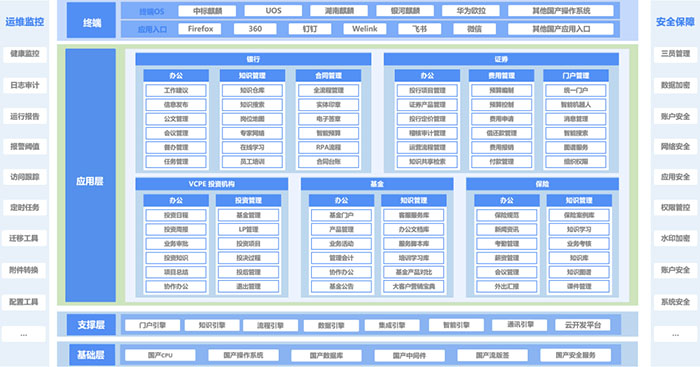This screenshot has width=700, height=367.
Task: Select the LP管理 item under 投资管理
Action: [248, 229]
